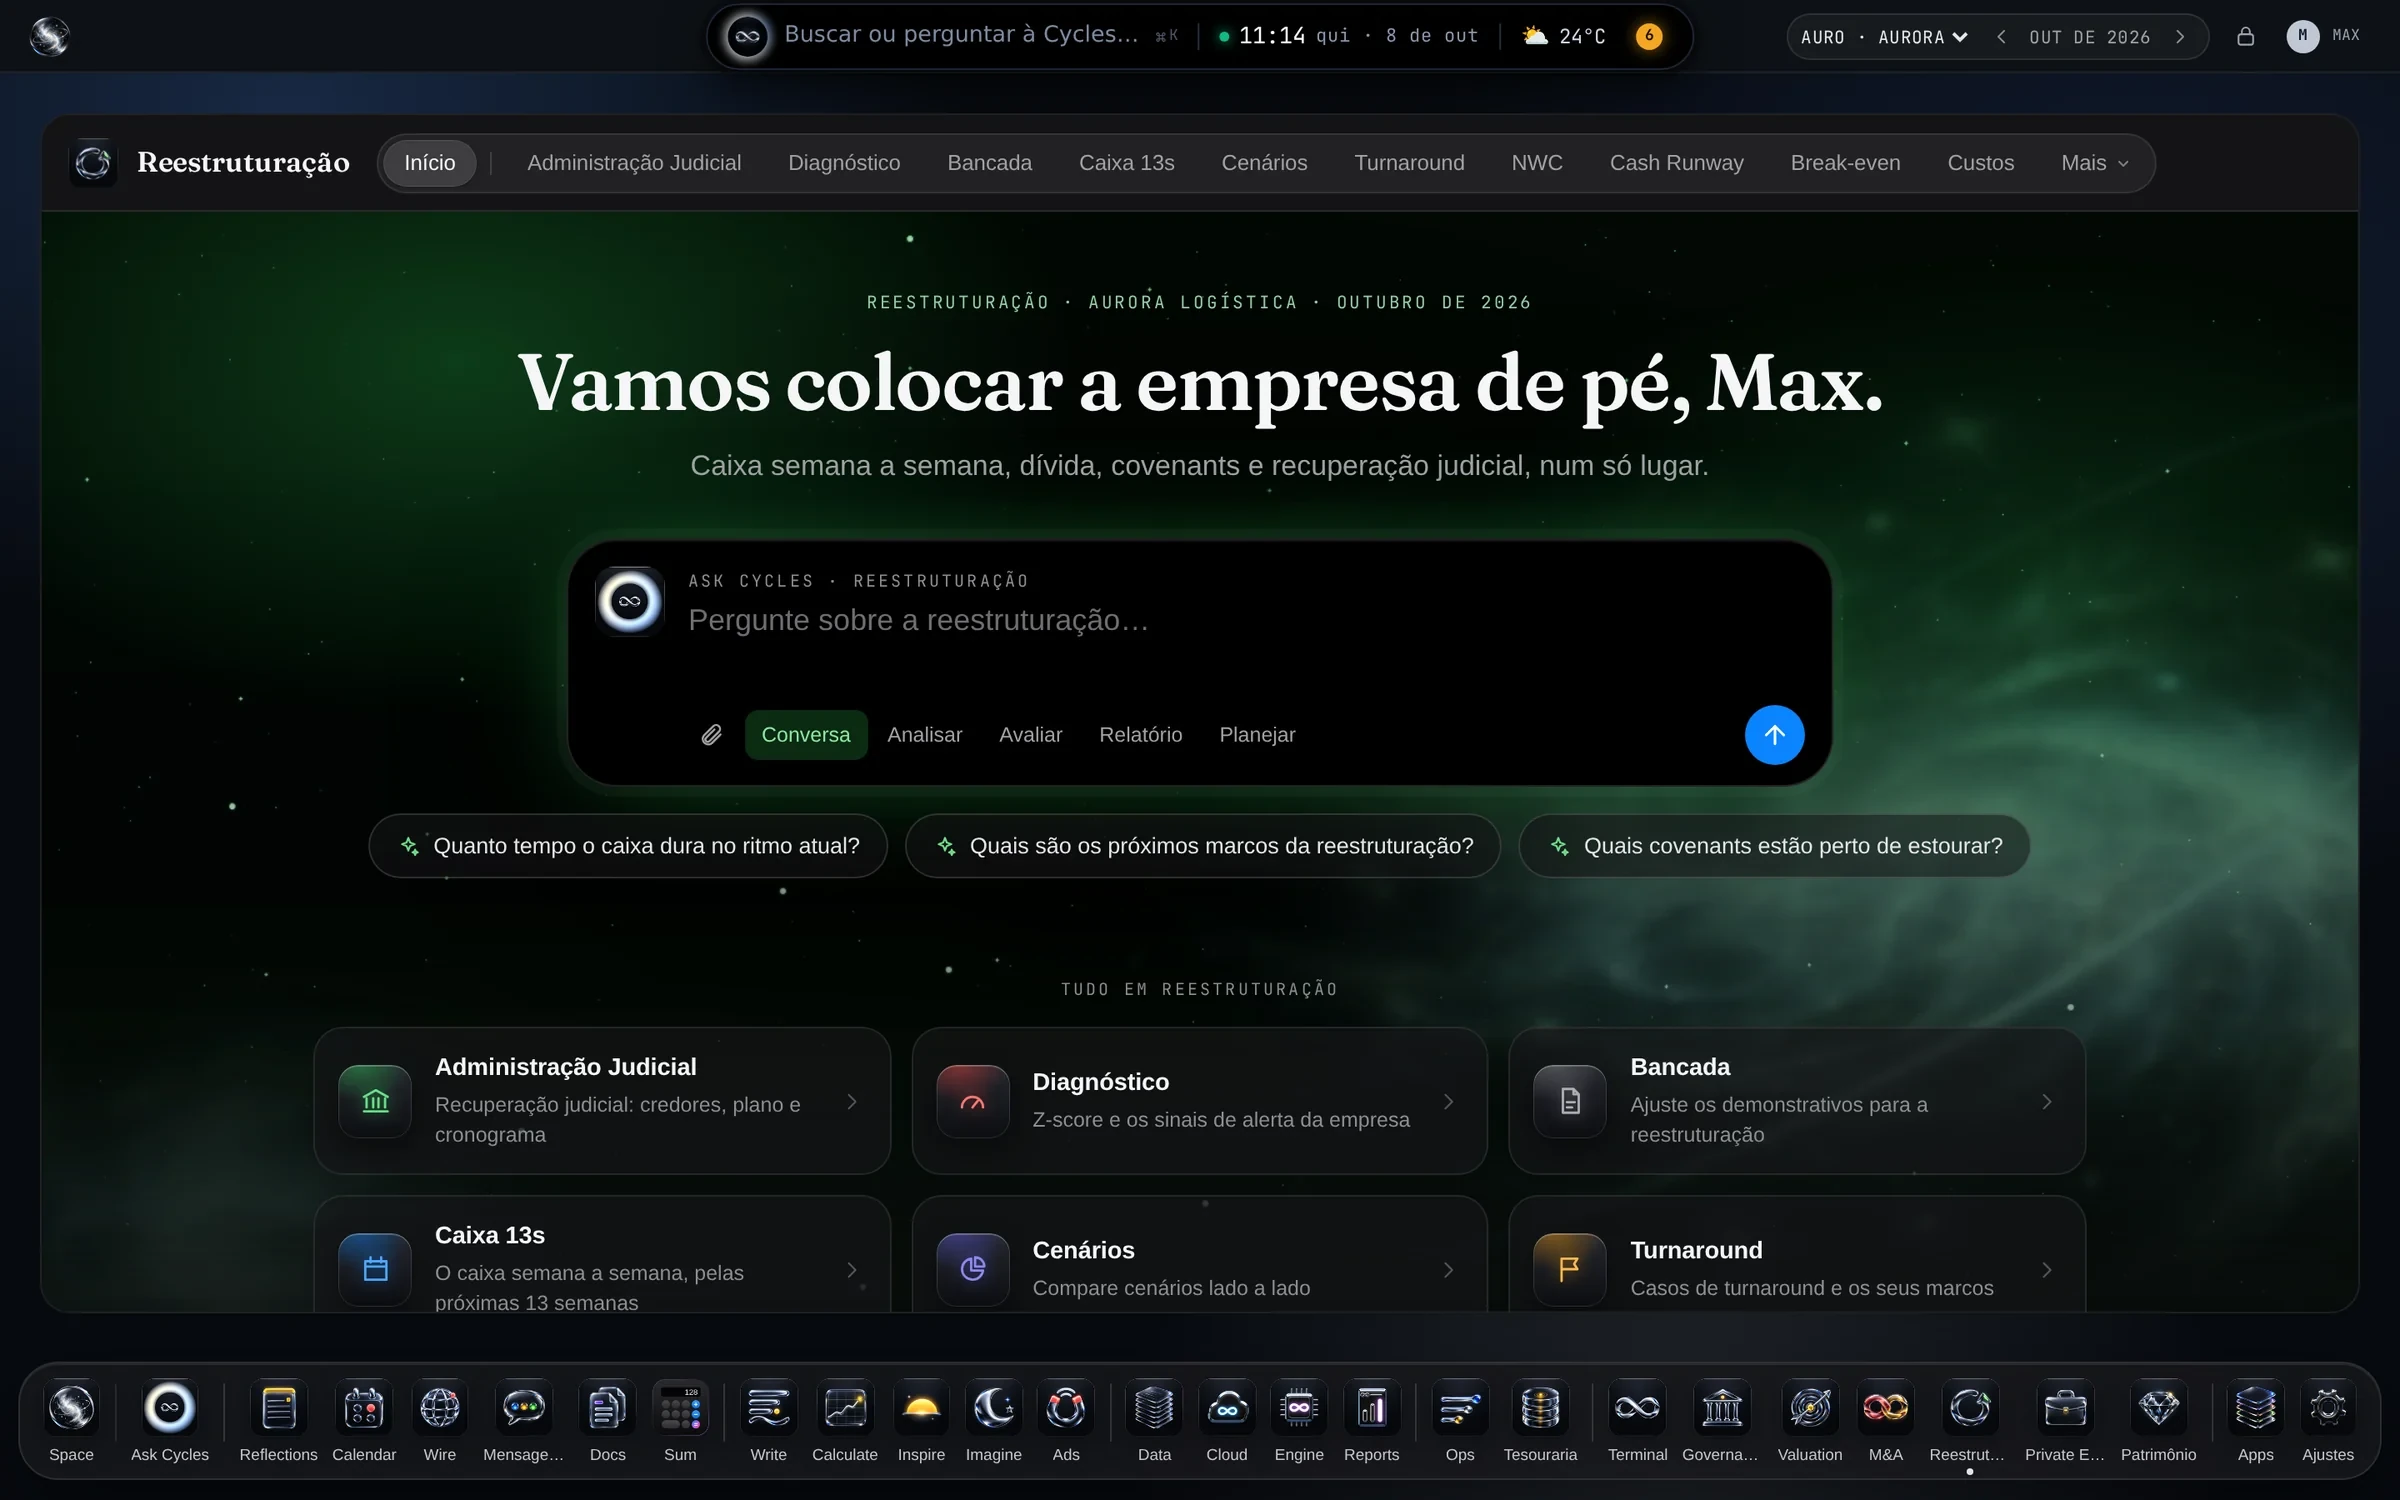
Task: Open Reflections in the dock
Action: click(278, 1408)
